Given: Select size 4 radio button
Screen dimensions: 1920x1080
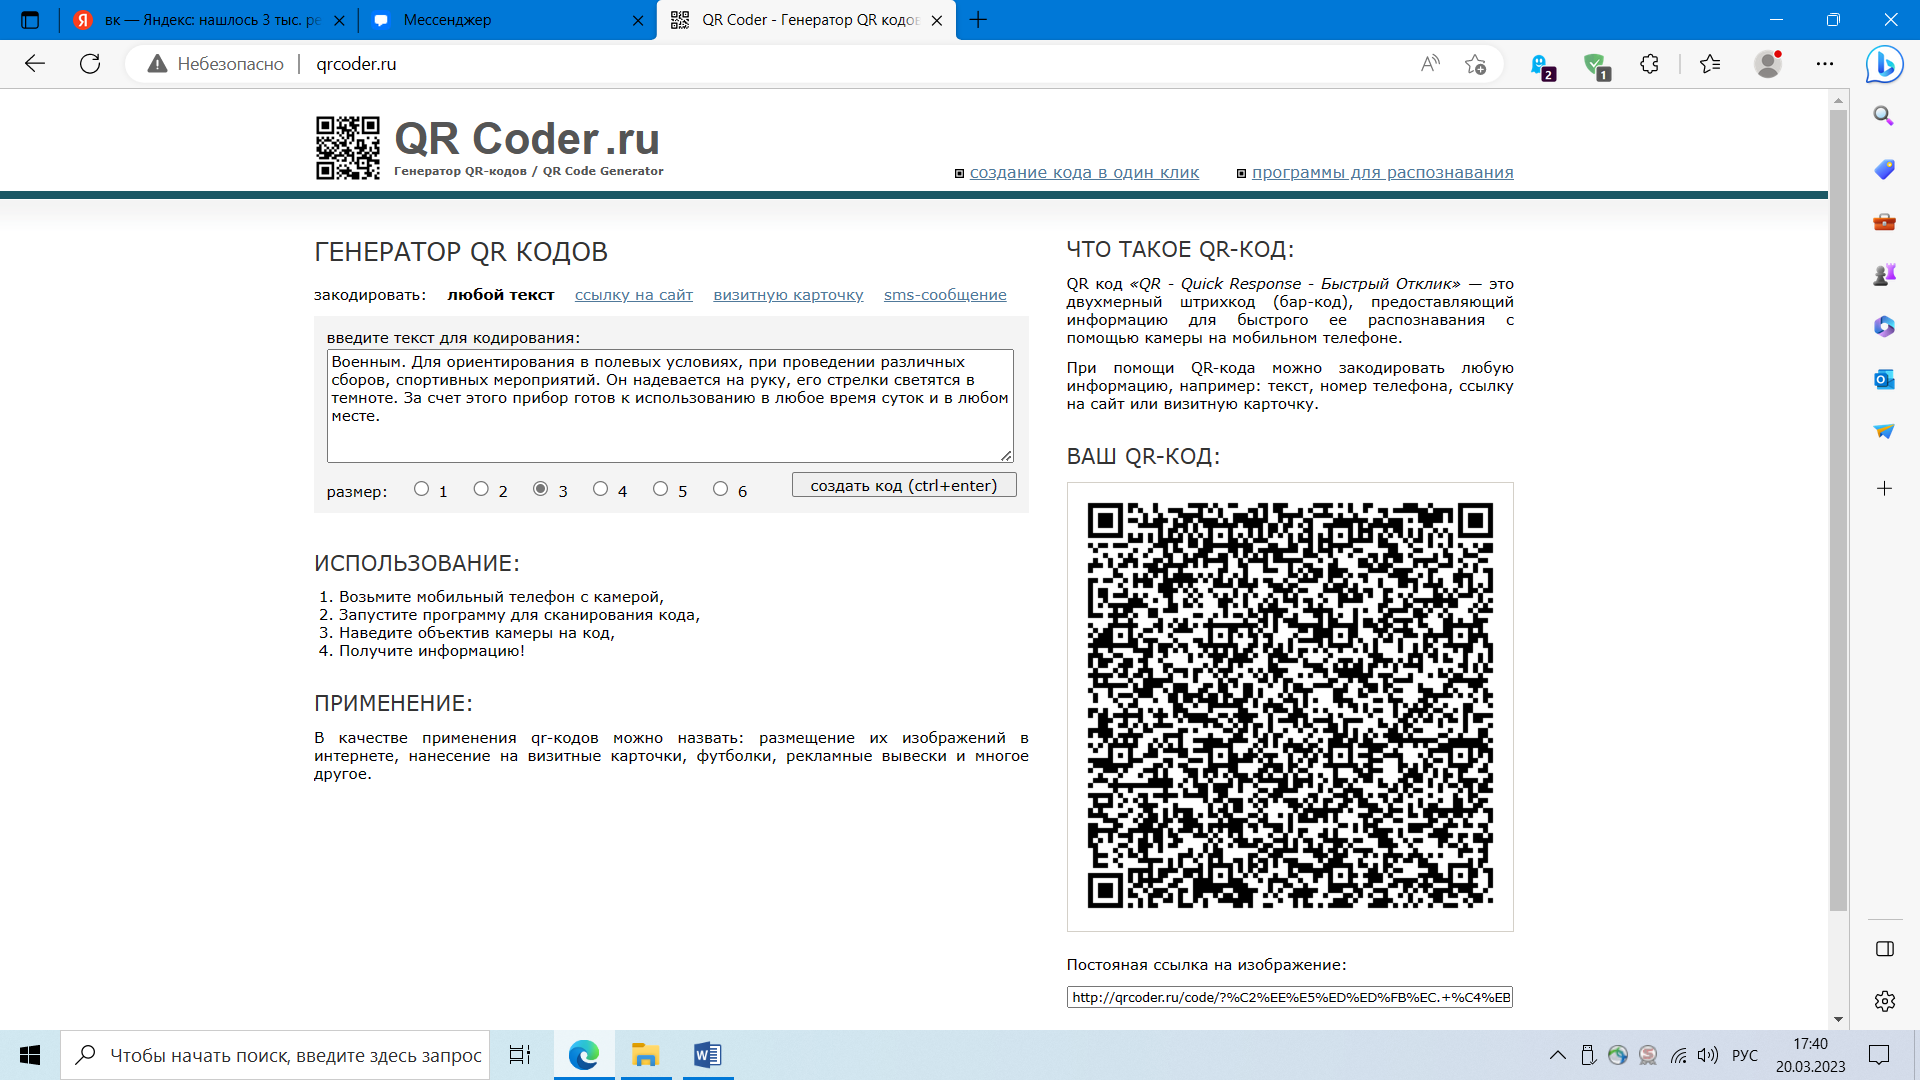Looking at the screenshot, I should [601, 489].
